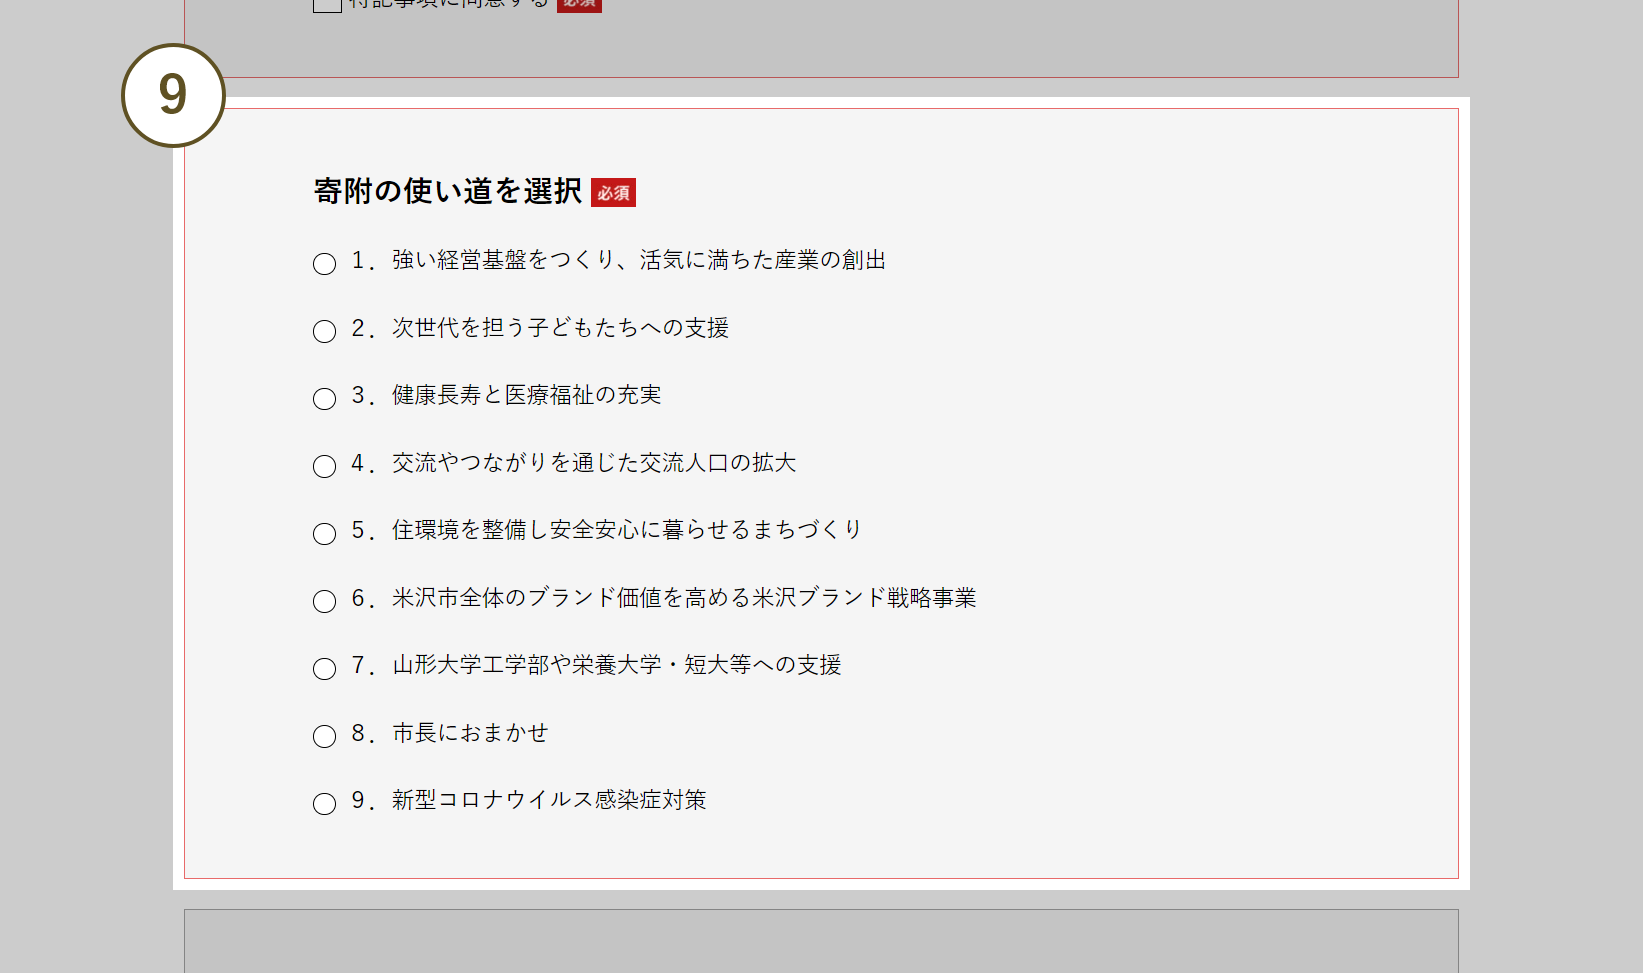Select radio button 5 住環境を整備
This screenshot has height=973, width=1643.
click(x=324, y=534)
